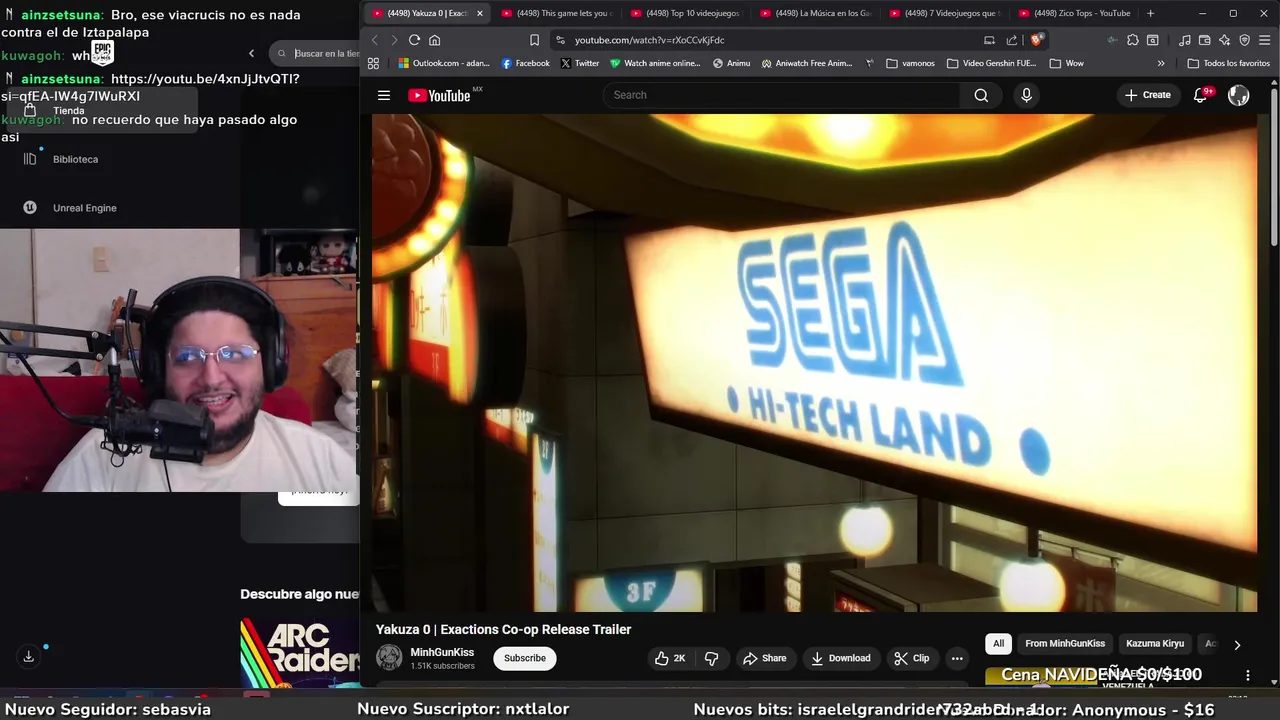
Task: Show hidden bookmarks with the double chevron
Action: tap(1161, 63)
